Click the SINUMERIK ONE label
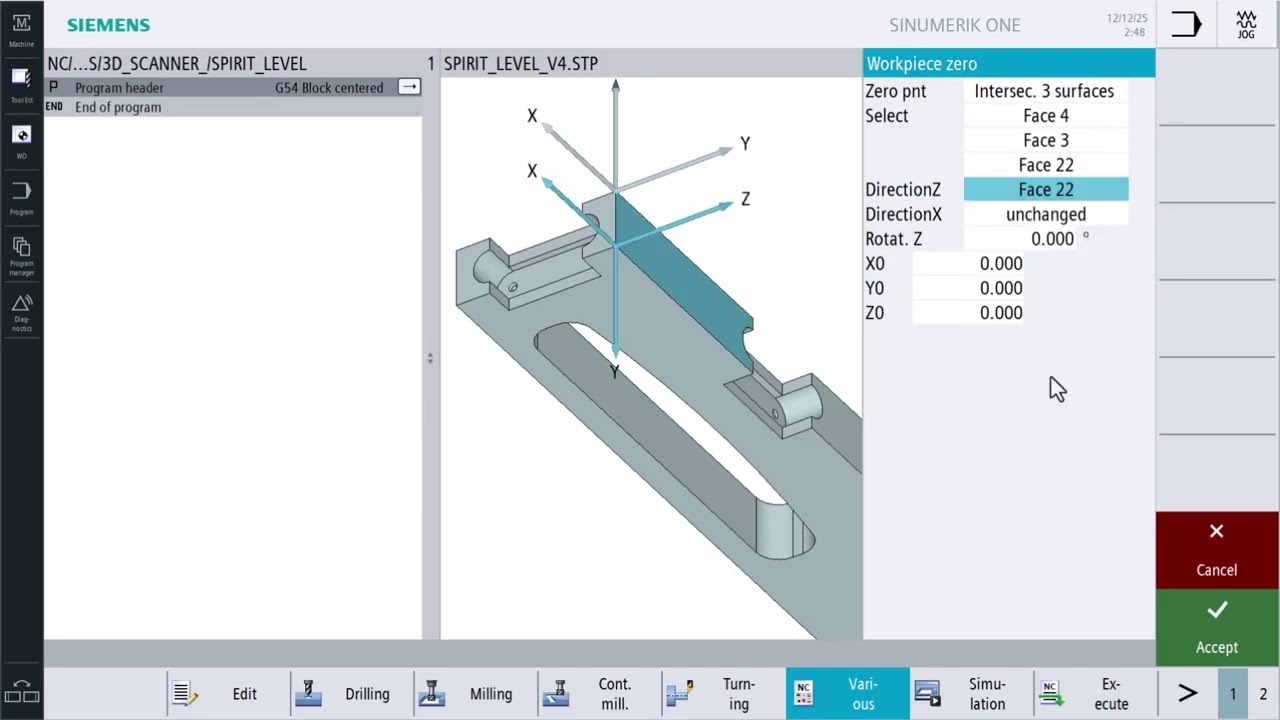This screenshot has height=720, width=1280. click(x=955, y=25)
